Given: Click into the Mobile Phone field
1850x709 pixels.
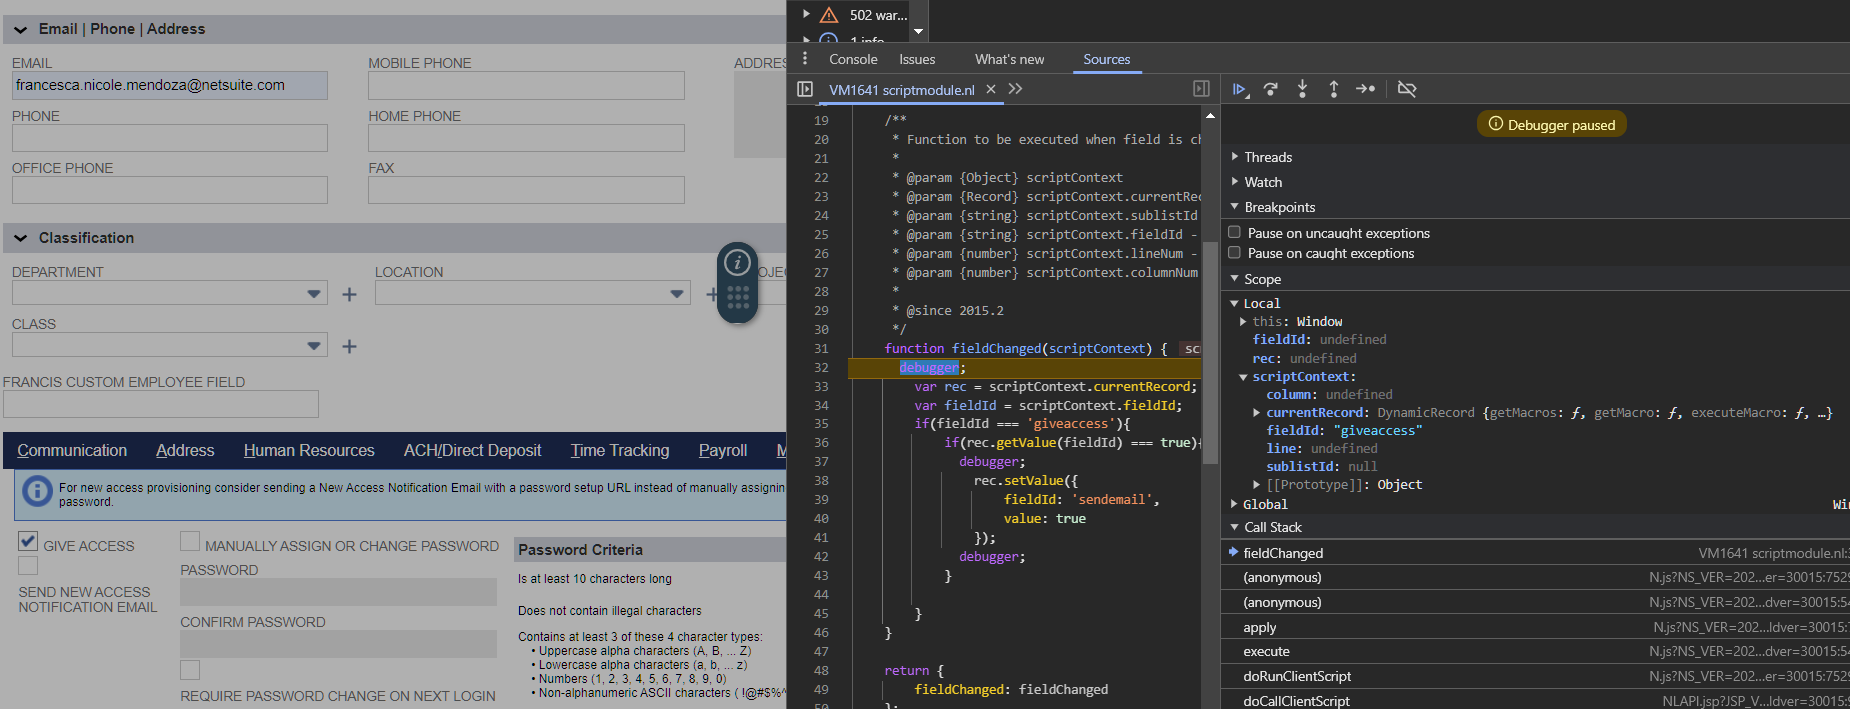Looking at the screenshot, I should (x=526, y=86).
